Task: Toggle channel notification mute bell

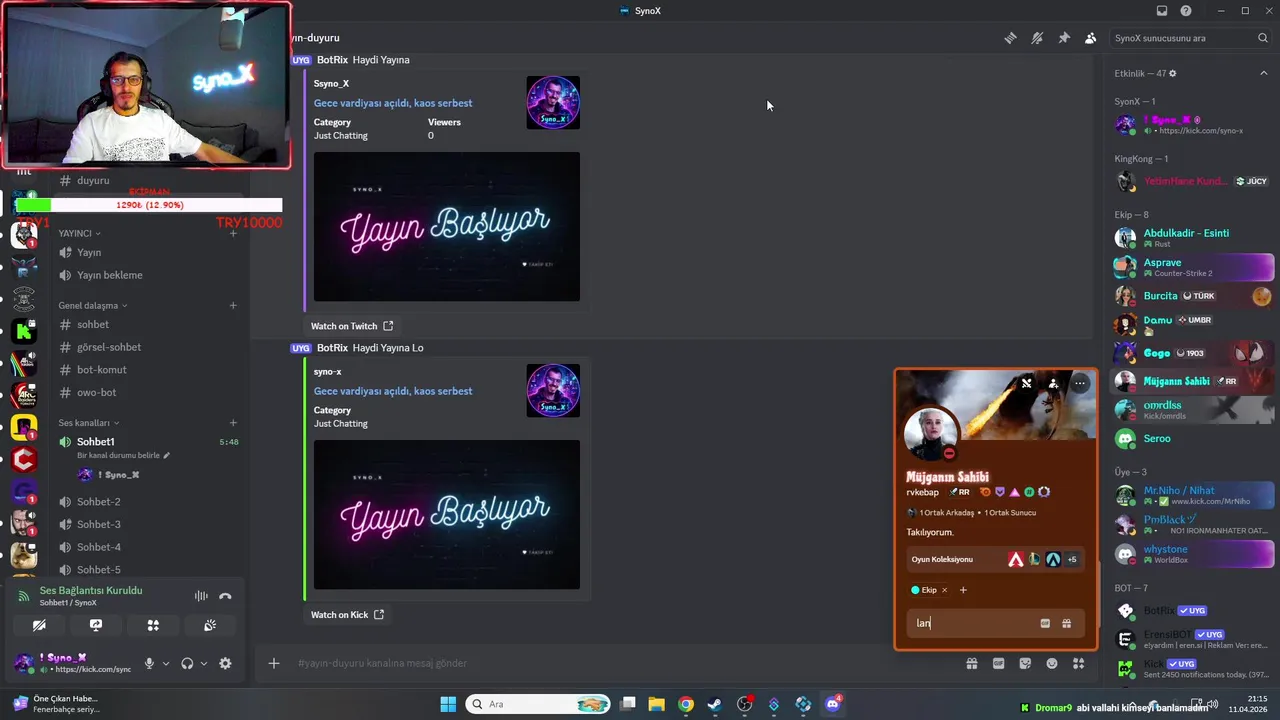Action: click(1037, 38)
